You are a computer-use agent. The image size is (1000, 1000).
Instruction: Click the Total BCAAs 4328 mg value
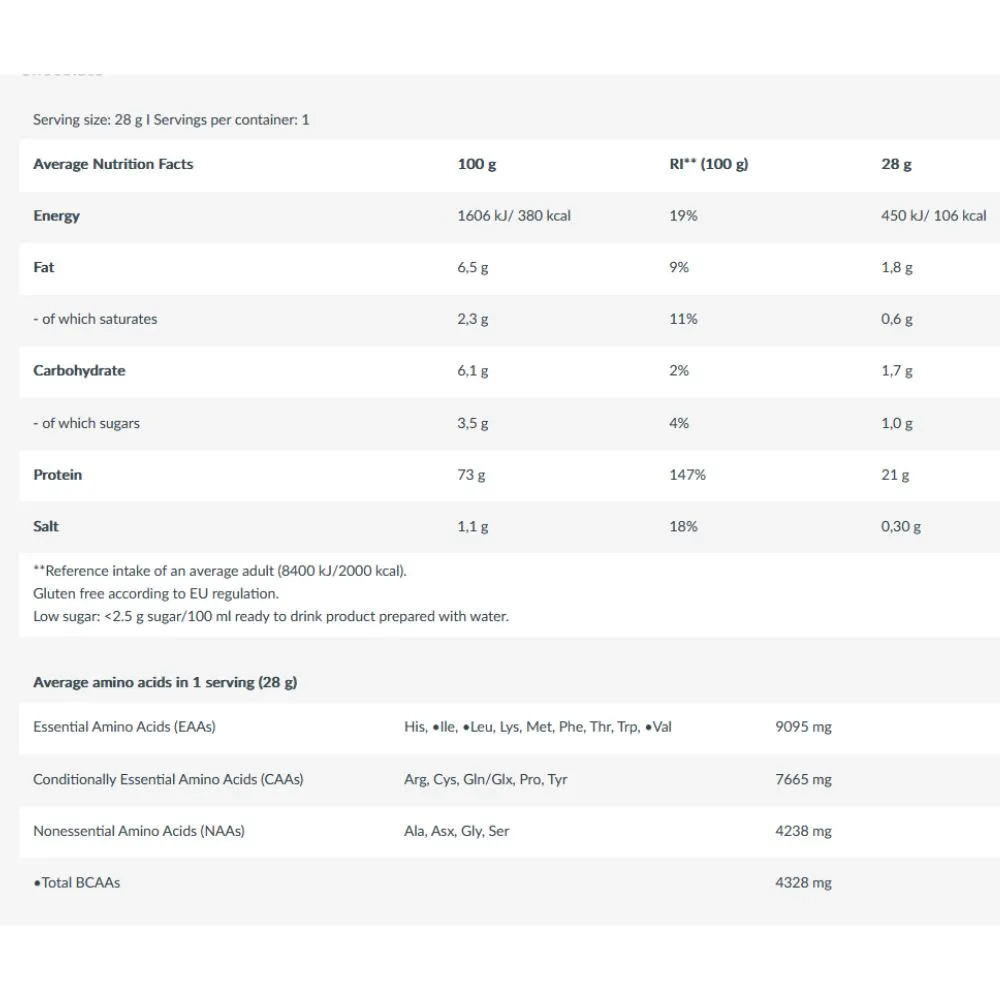tap(803, 883)
